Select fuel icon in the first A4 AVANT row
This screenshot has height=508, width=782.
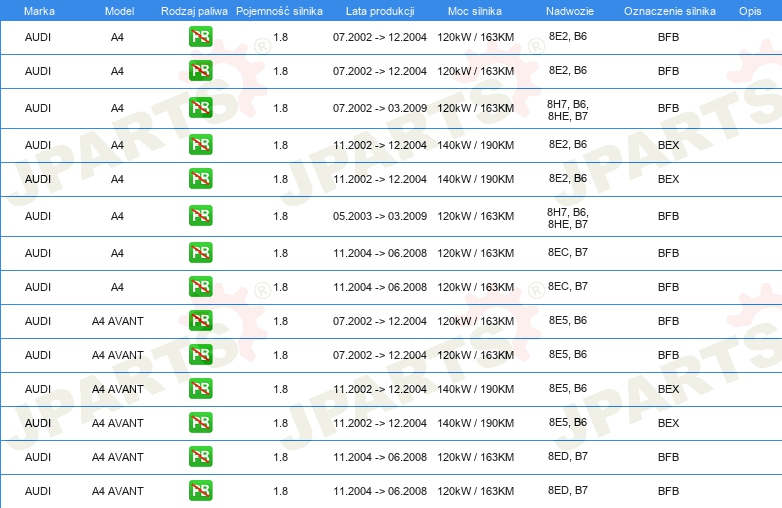[200, 321]
